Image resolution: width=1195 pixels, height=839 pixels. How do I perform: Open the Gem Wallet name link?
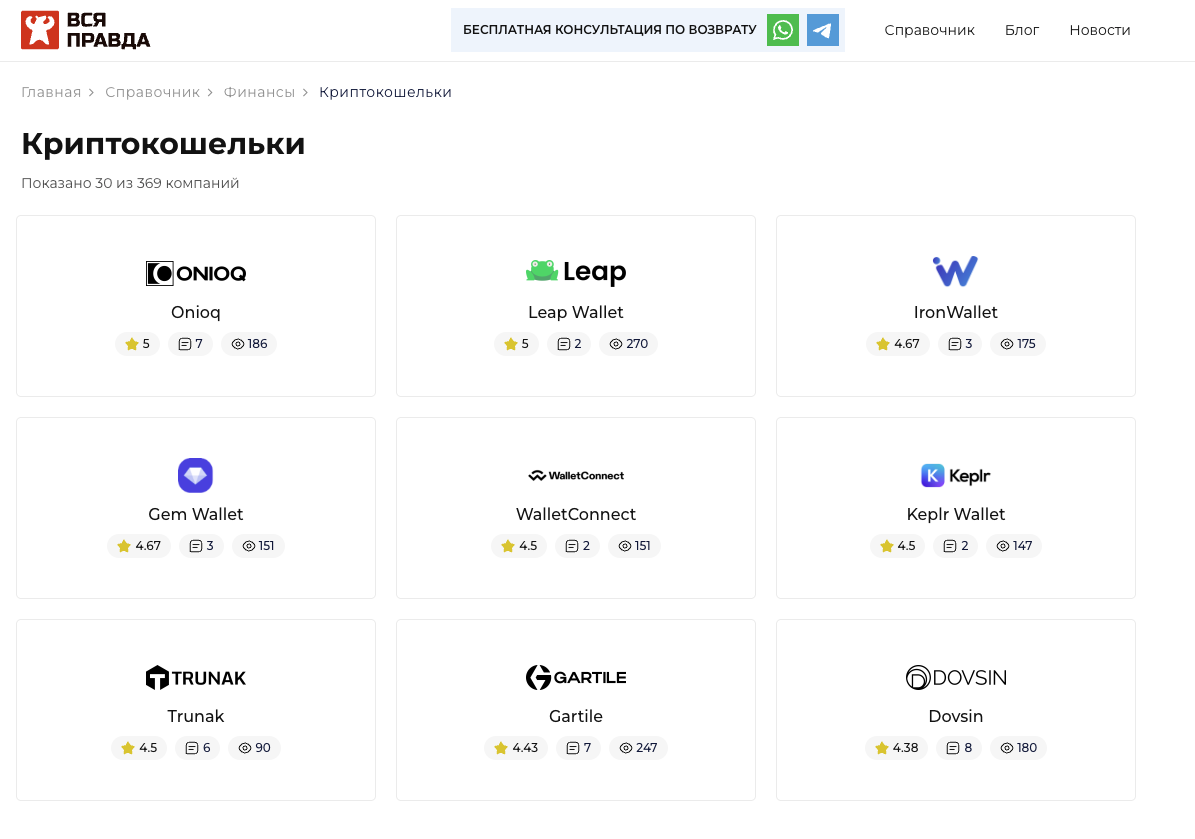(196, 514)
